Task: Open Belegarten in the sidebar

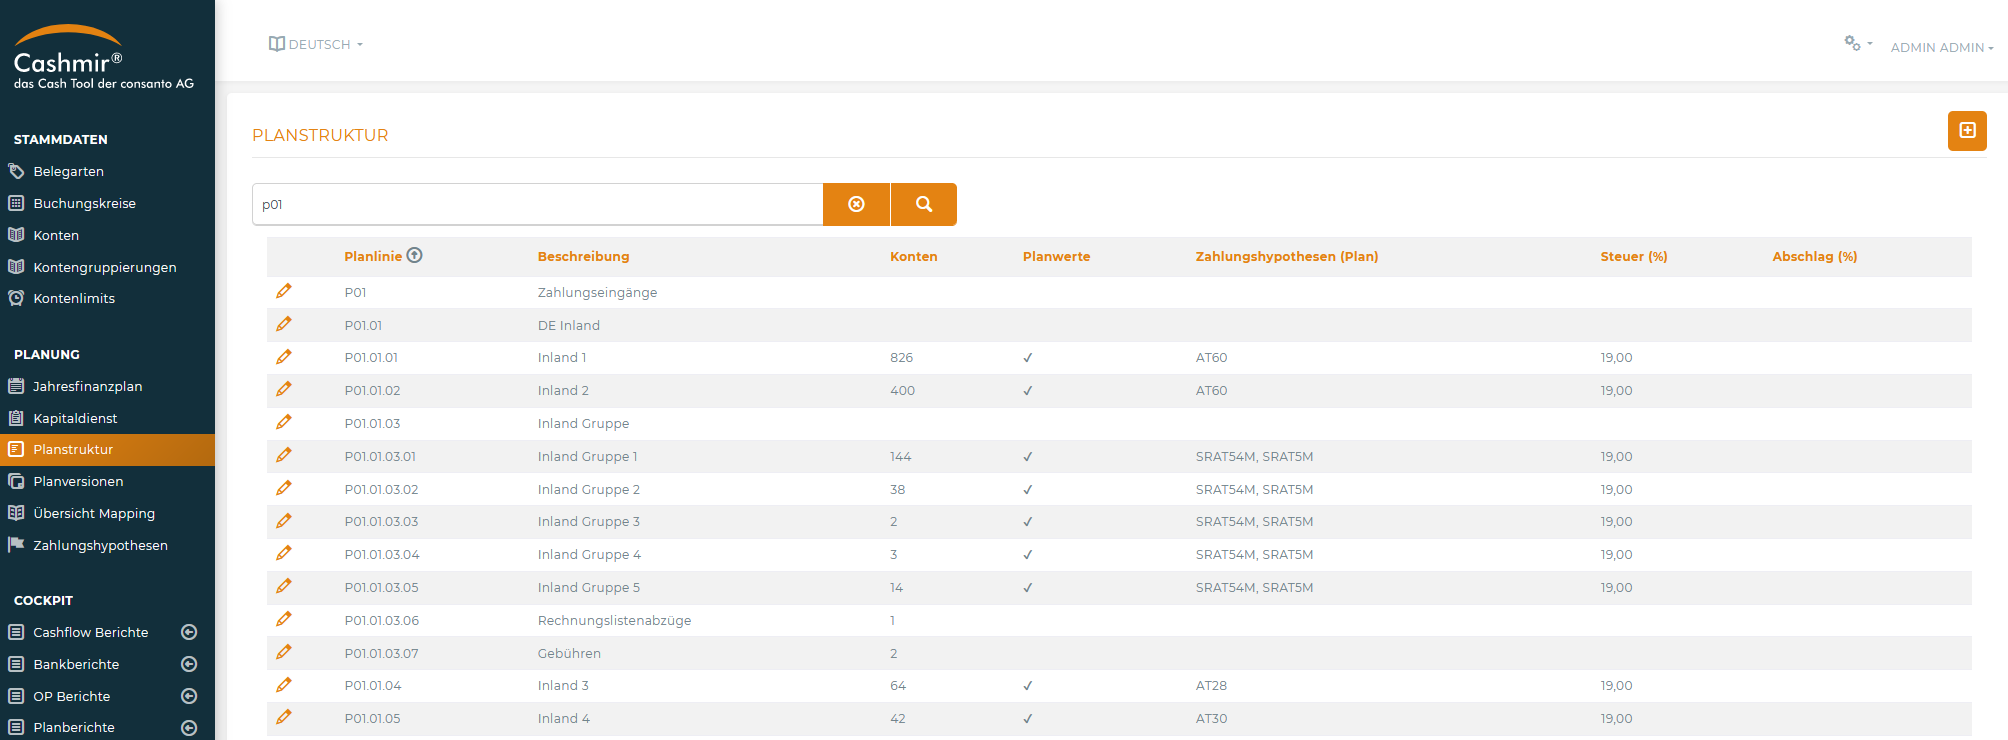Action: point(68,171)
